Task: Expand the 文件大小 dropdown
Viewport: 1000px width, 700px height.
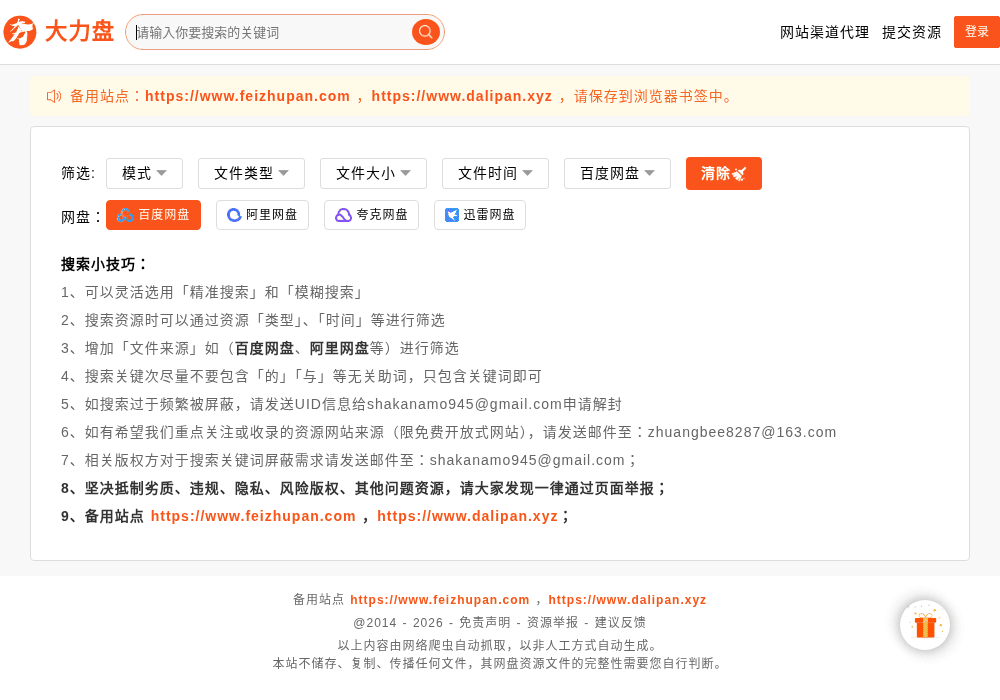Action: [373, 173]
